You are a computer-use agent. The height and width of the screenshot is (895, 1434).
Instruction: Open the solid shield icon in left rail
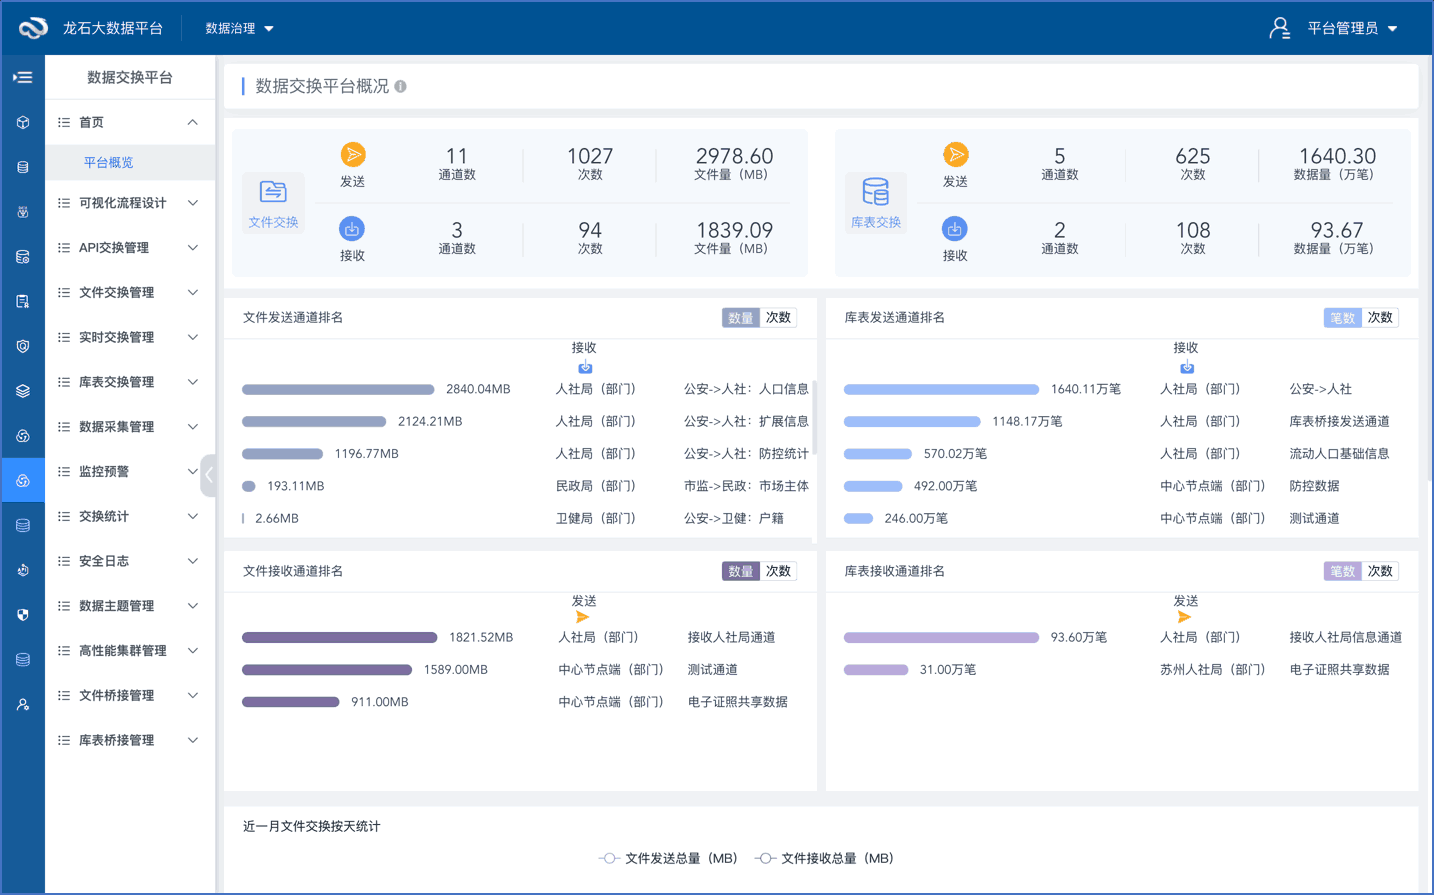22,615
